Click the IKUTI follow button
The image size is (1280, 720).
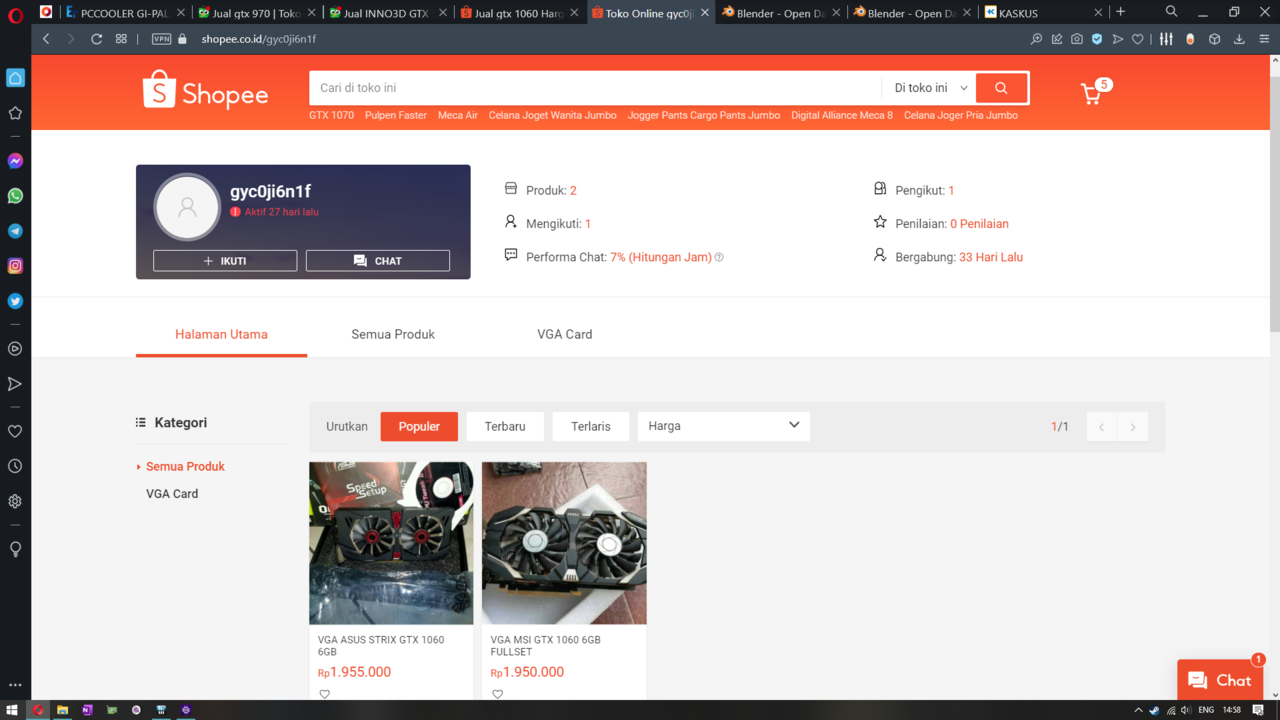(225, 260)
